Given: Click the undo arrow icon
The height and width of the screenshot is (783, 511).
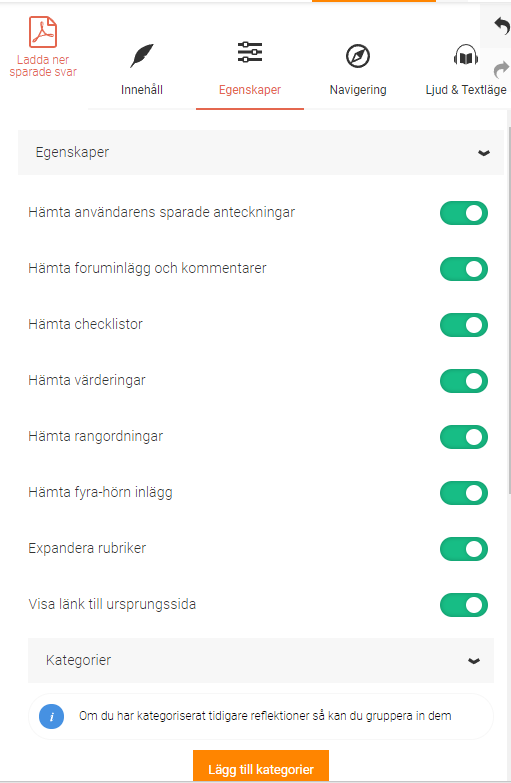Looking at the screenshot, I should [x=501, y=25].
